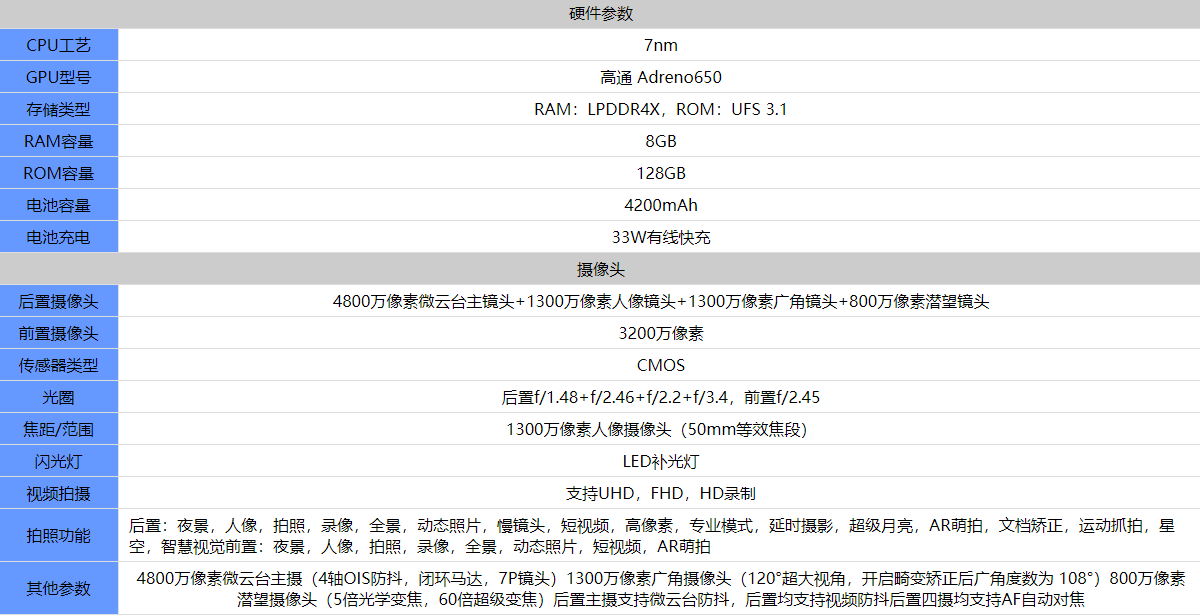Click the 8GB RAM value cell
1200x615 pixels.
coord(660,141)
